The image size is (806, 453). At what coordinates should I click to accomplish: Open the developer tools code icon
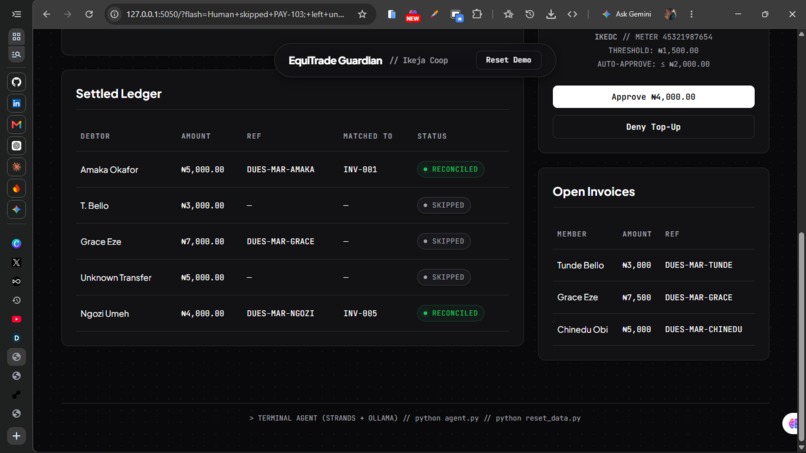point(572,14)
